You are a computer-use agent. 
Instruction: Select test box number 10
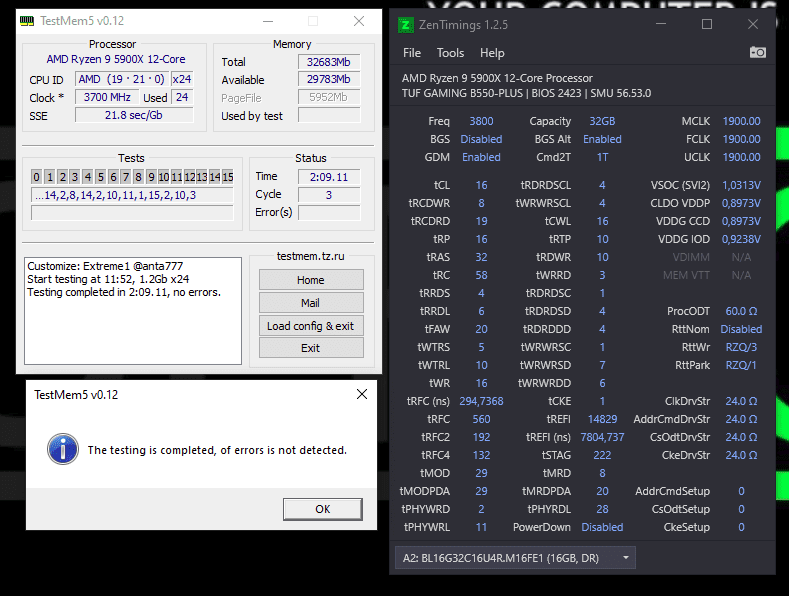tap(164, 177)
